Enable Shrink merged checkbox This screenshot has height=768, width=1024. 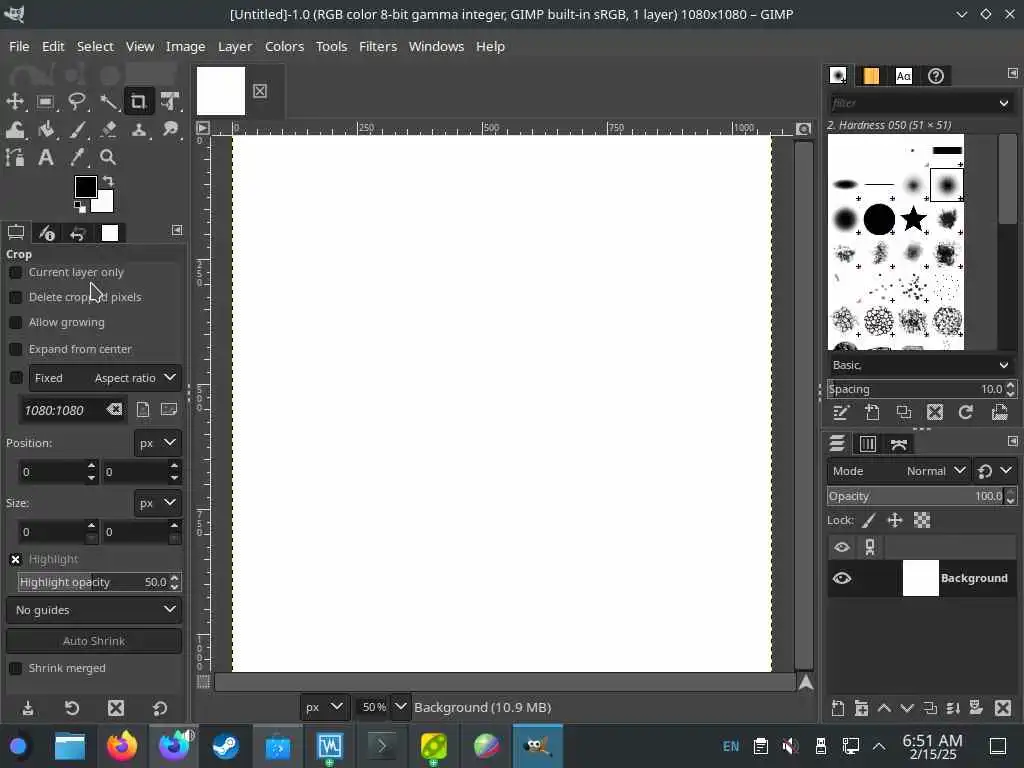(16, 669)
